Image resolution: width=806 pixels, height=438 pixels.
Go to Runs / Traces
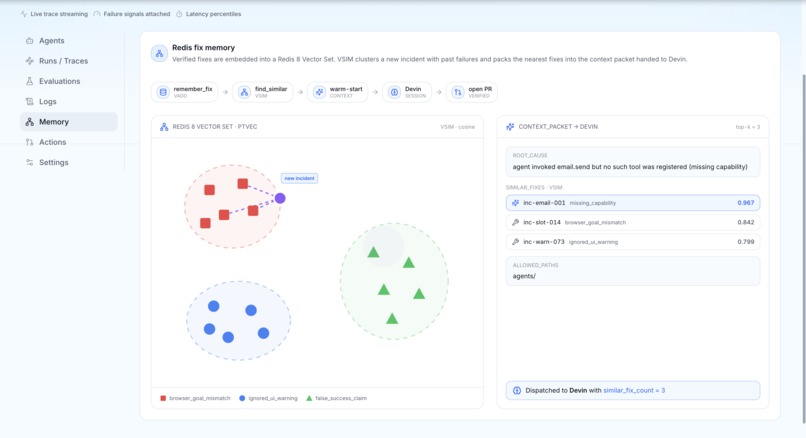[69, 61]
